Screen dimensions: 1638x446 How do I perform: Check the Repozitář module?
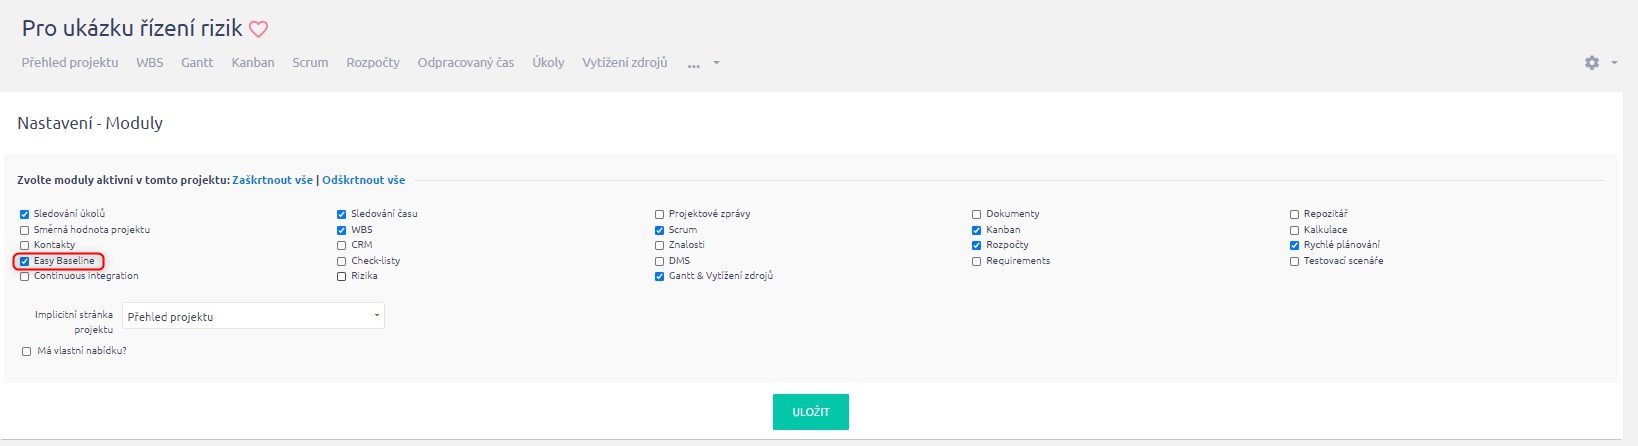[1295, 214]
